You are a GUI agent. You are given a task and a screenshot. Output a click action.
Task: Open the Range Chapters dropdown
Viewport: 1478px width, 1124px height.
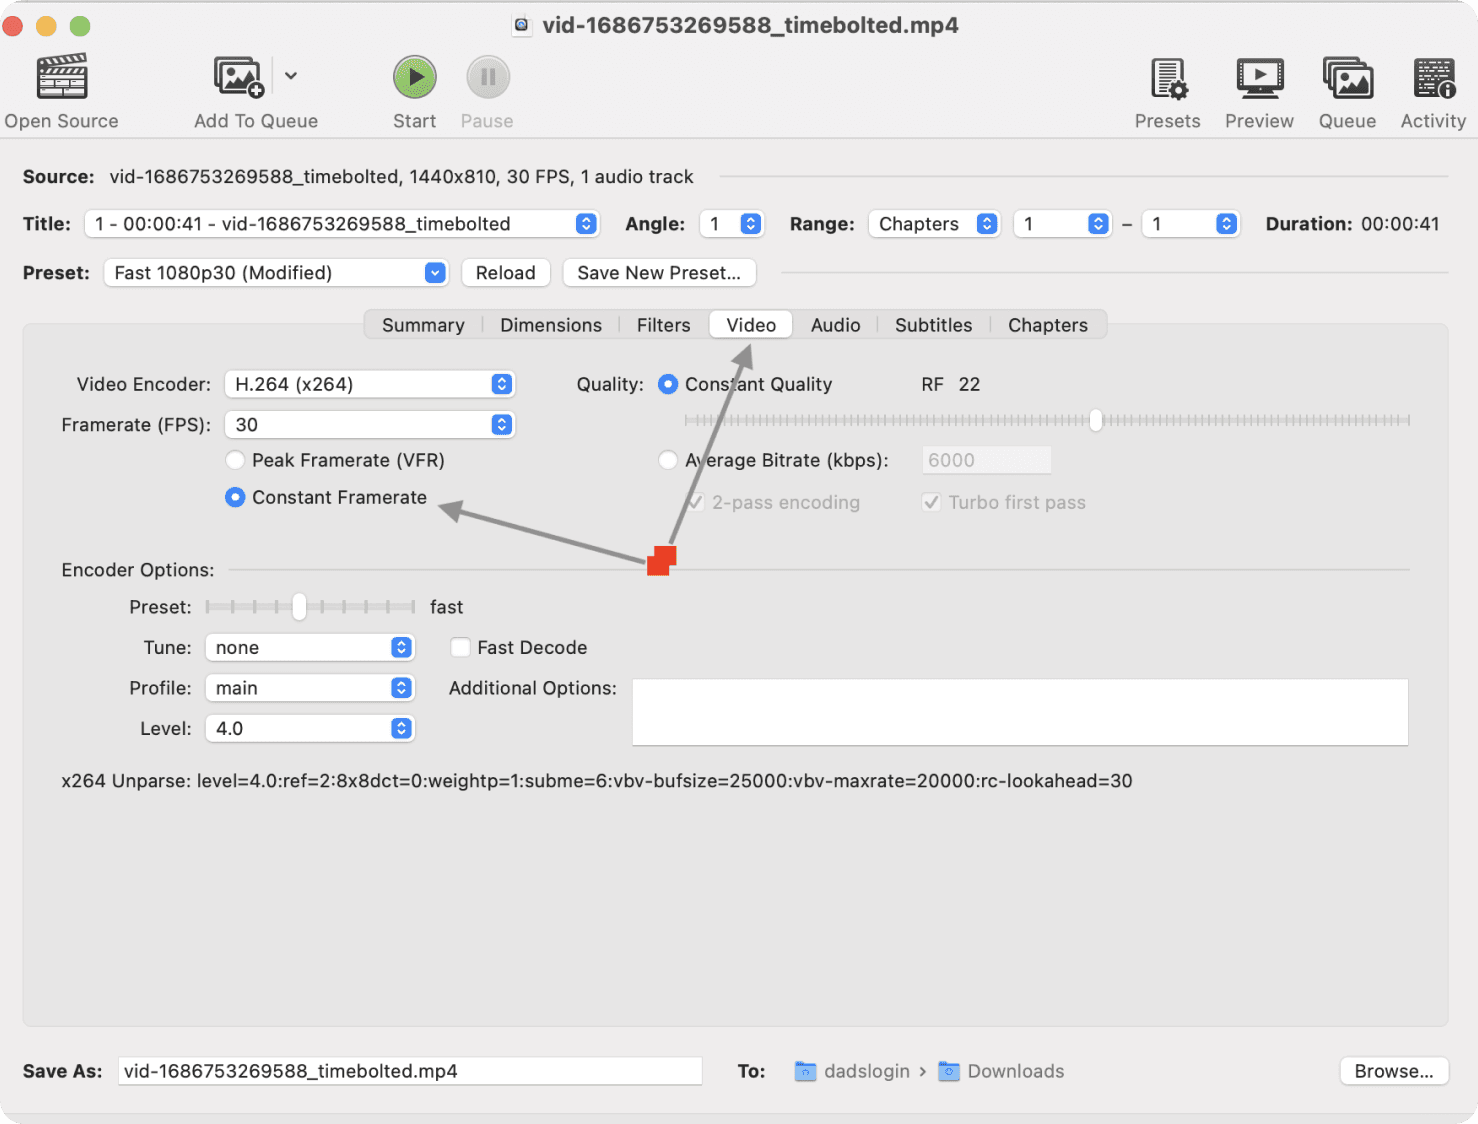click(934, 224)
